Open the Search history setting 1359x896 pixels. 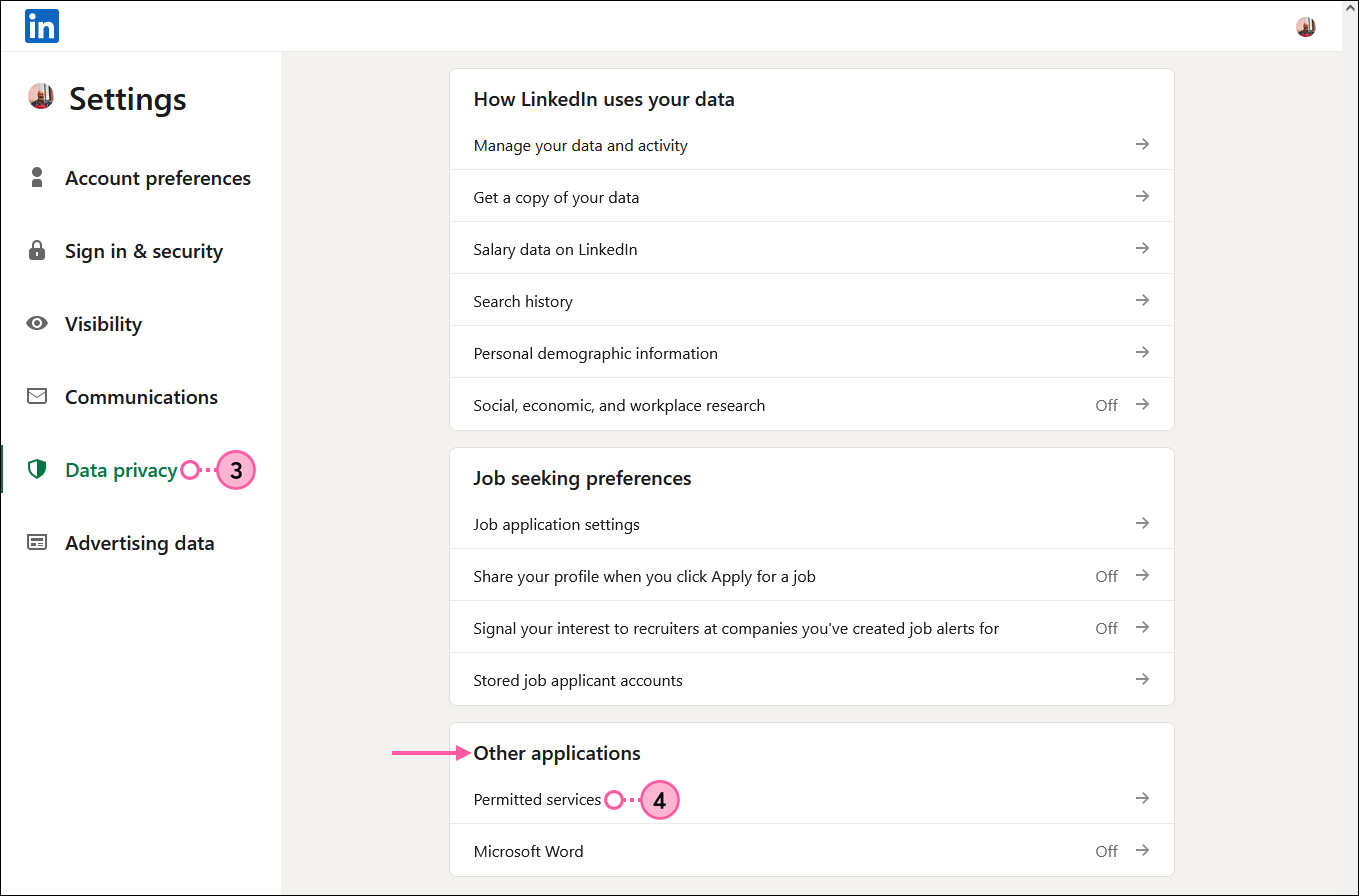click(812, 301)
